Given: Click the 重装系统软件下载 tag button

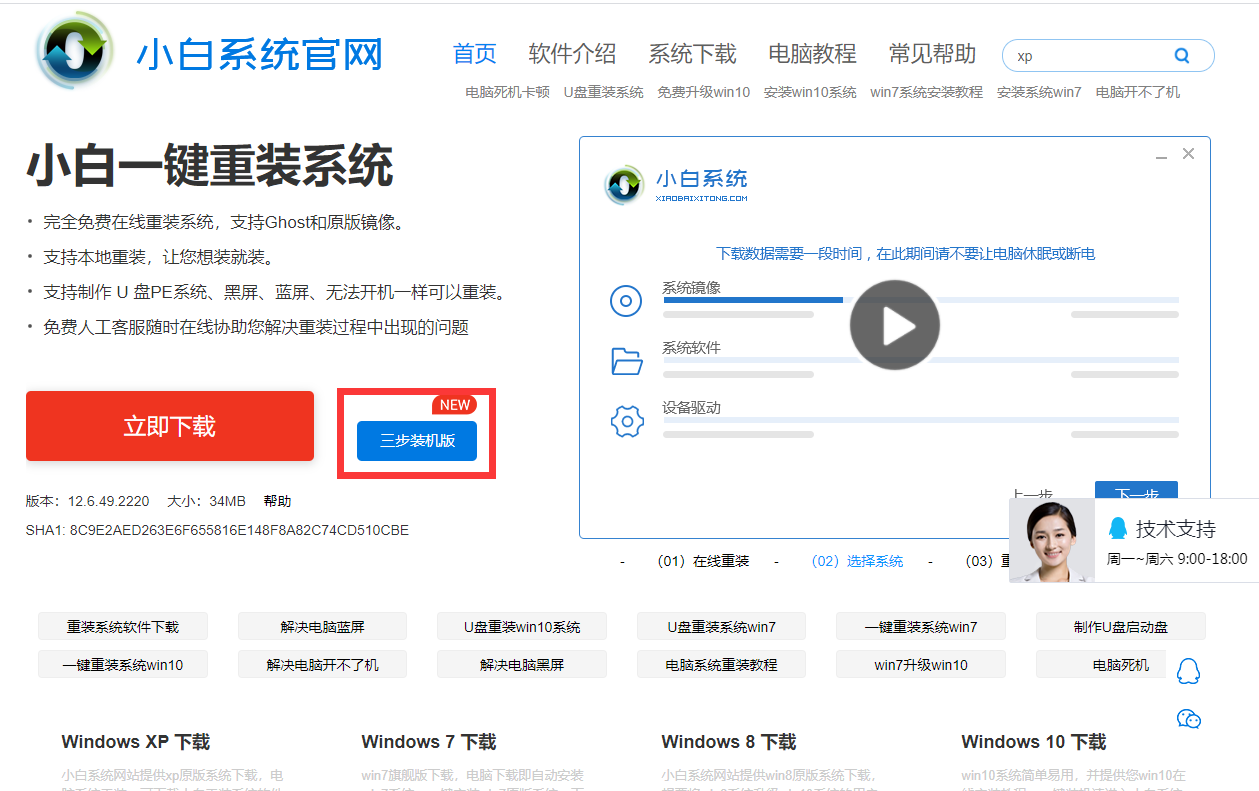Looking at the screenshot, I should (x=123, y=627).
